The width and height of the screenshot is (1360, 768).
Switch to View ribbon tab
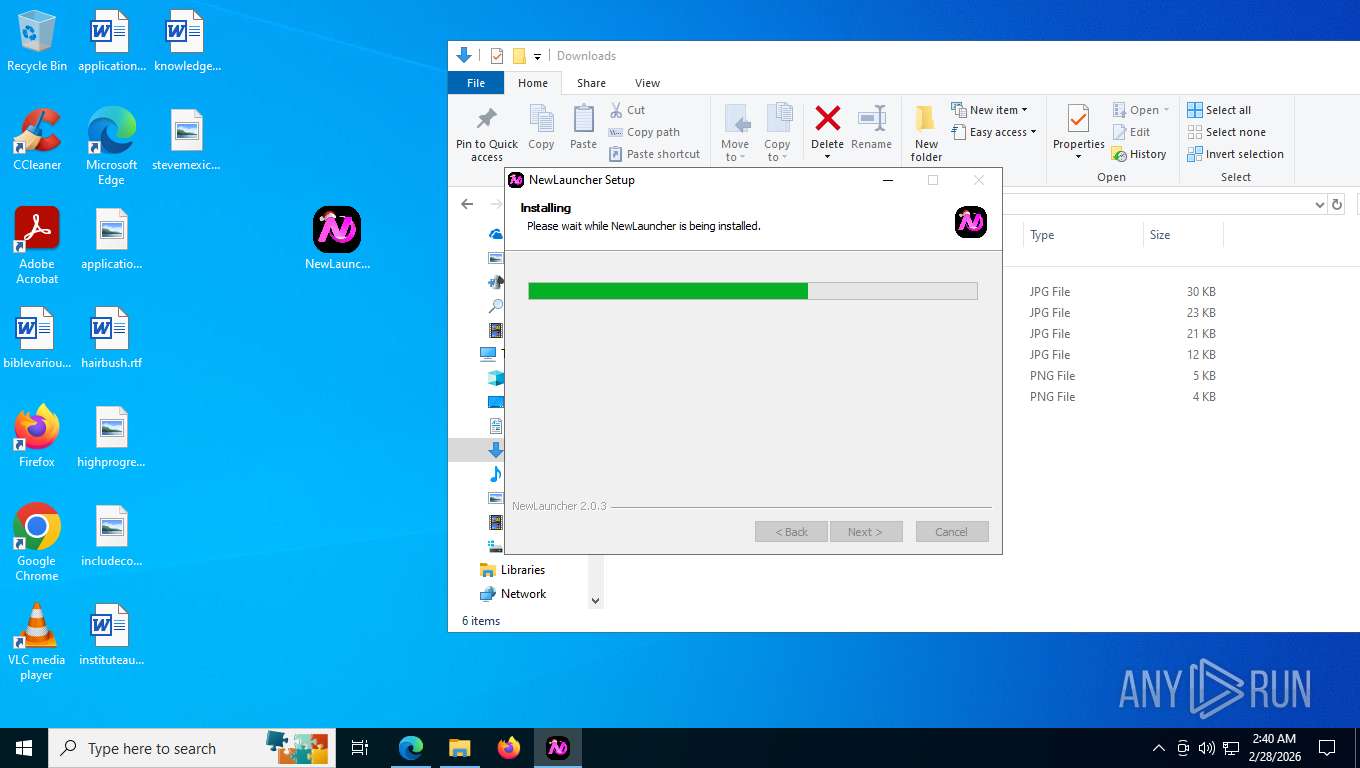click(x=647, y=83)
